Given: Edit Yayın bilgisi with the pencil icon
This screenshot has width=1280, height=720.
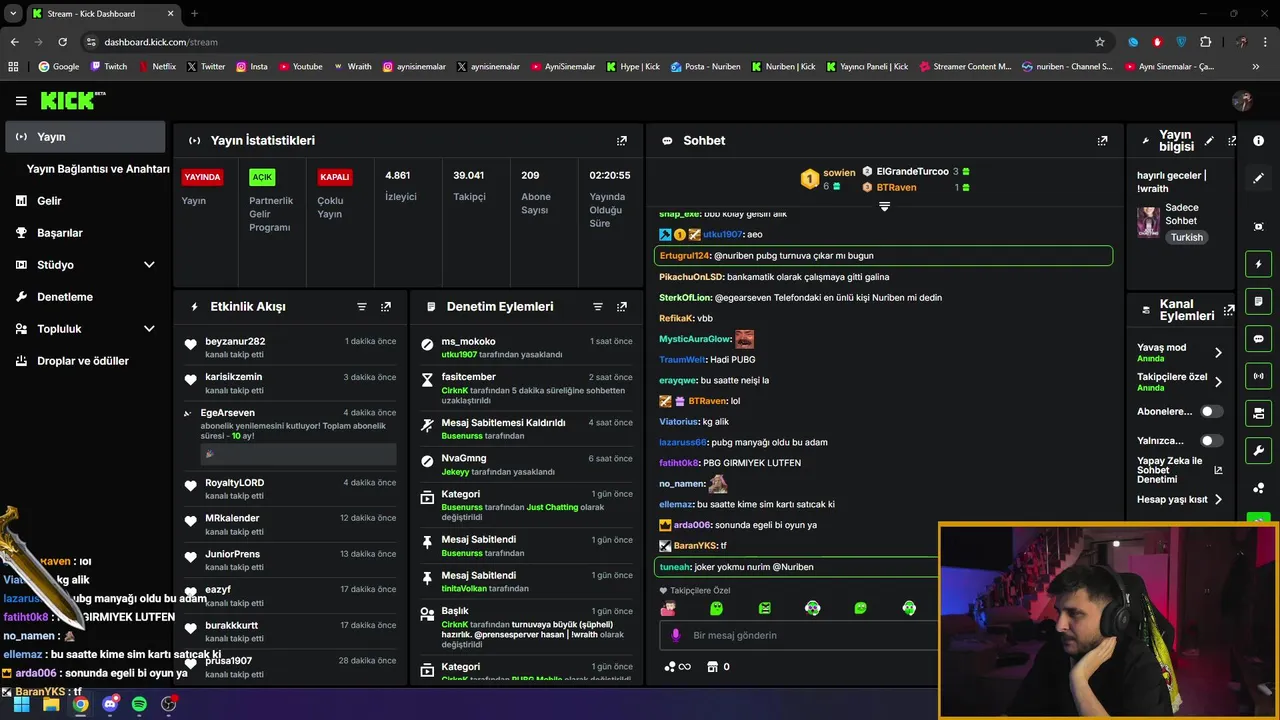Looking at the screenshot, I should pos(1209,141).
